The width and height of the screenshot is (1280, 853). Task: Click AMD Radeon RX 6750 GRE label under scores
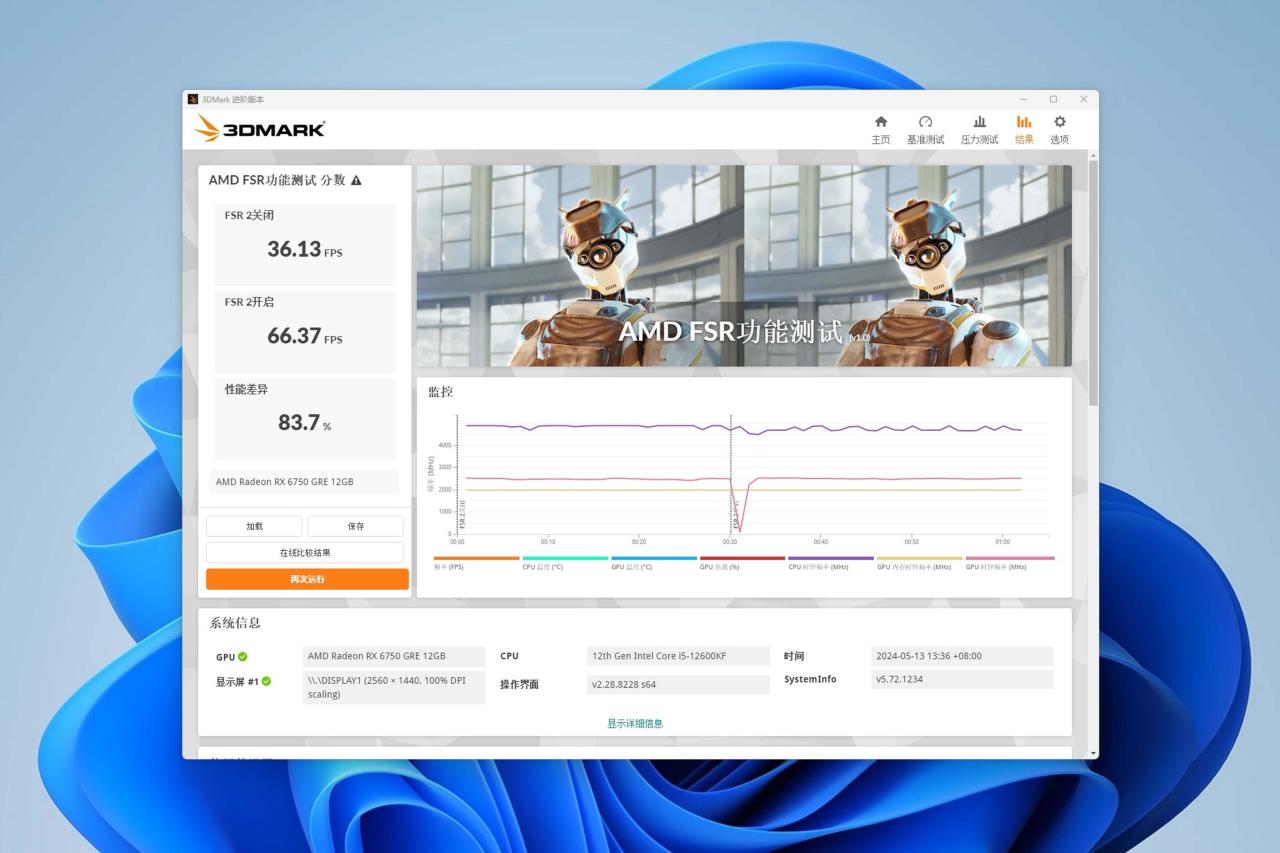[x=304, y=482]
